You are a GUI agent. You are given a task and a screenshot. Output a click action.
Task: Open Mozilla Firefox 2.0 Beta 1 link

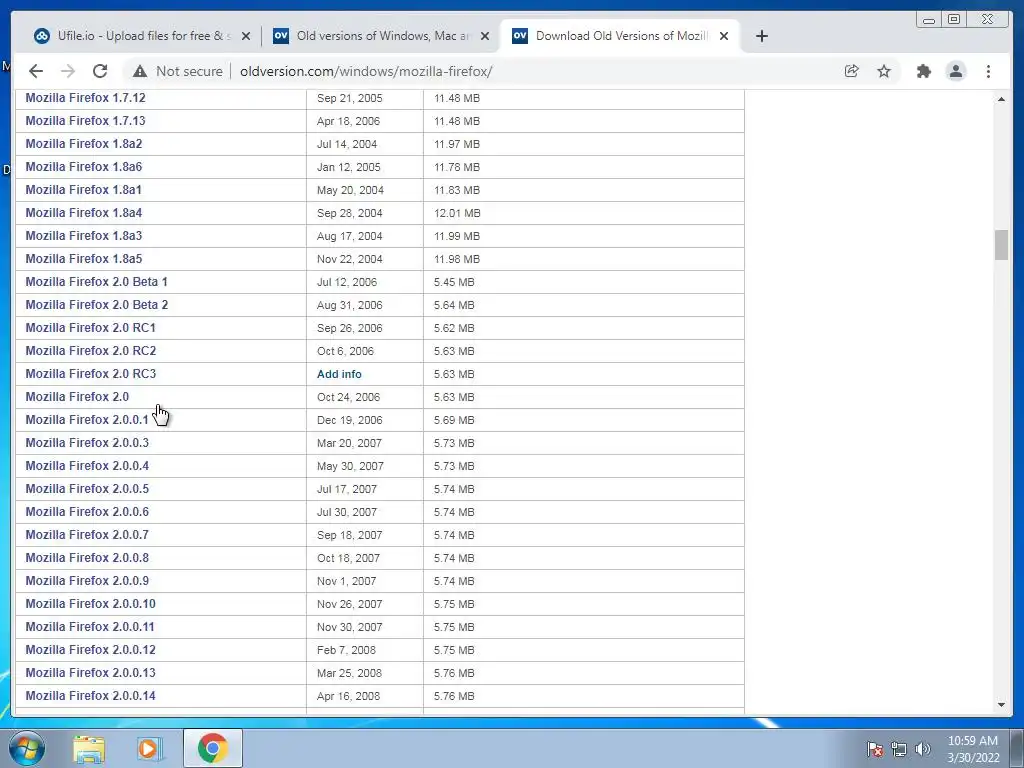click(x=97, y=282)
